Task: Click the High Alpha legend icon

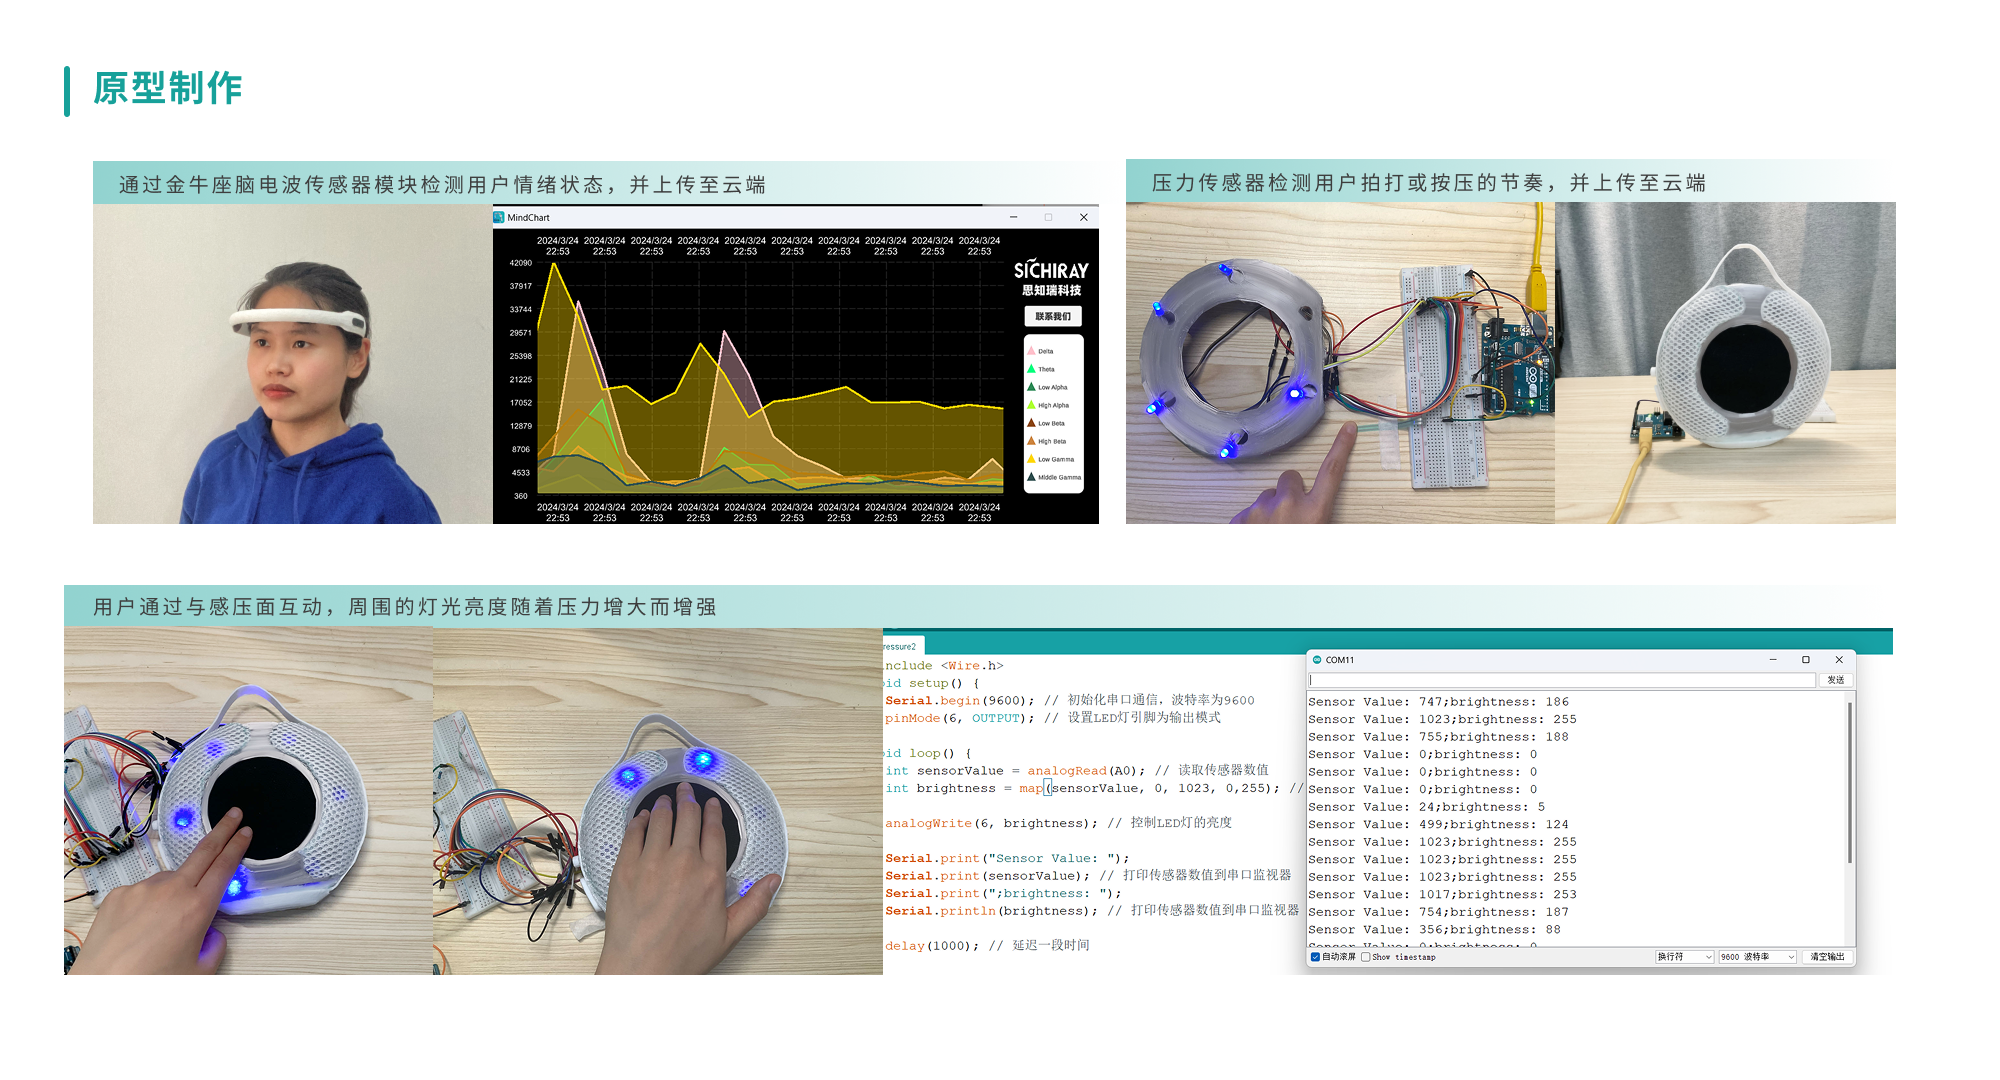Action: point(1031,405)
